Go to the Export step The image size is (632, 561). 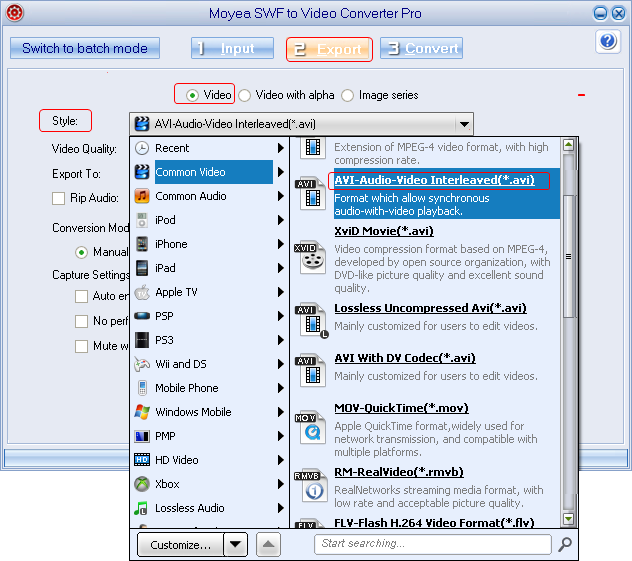[329, 49]
